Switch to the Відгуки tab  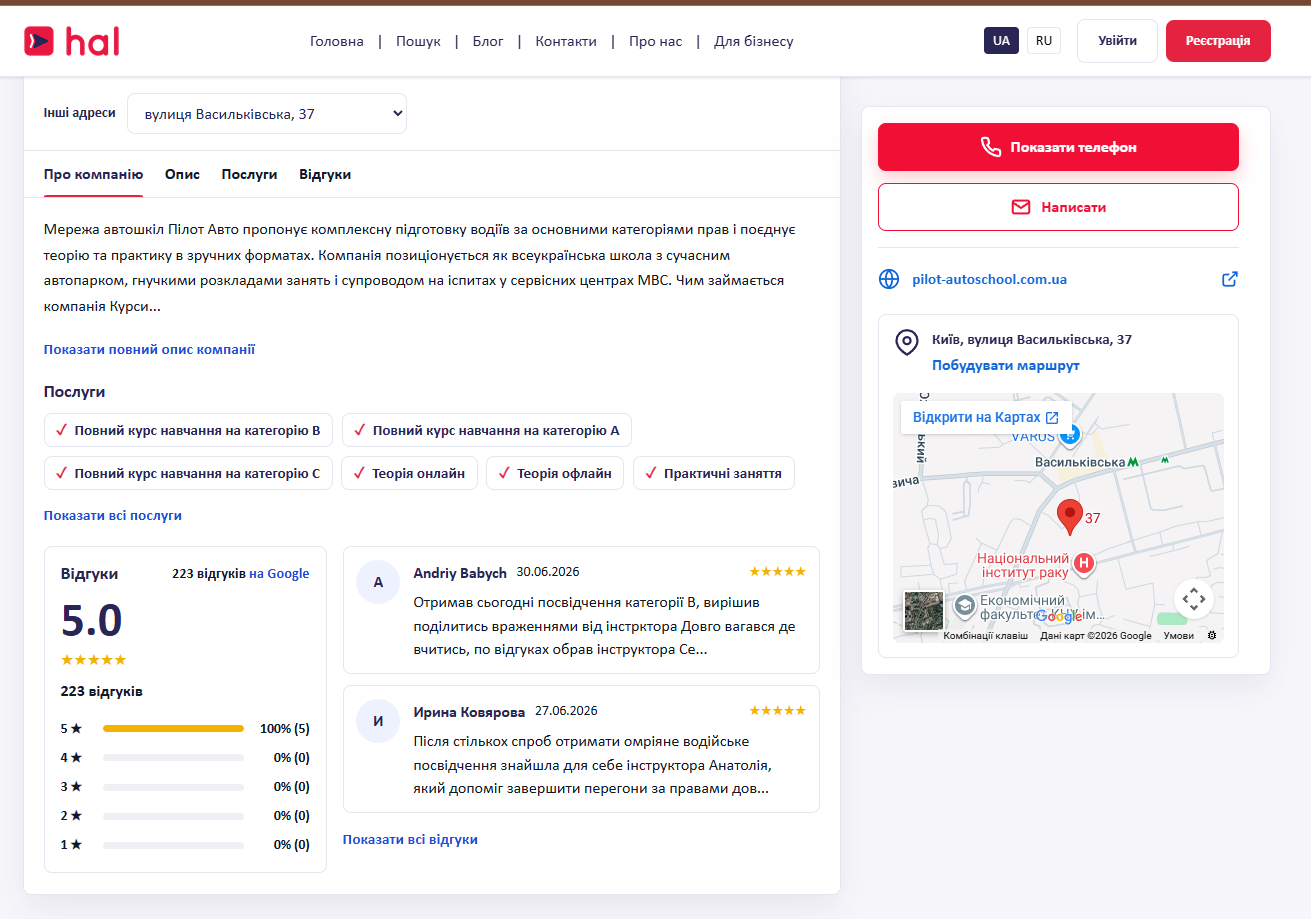click(325, 174)
